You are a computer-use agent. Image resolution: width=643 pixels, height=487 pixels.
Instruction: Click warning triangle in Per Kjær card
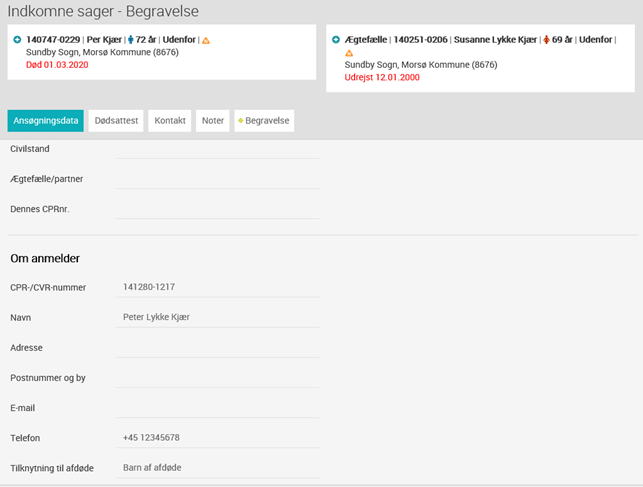pos(206,40)
